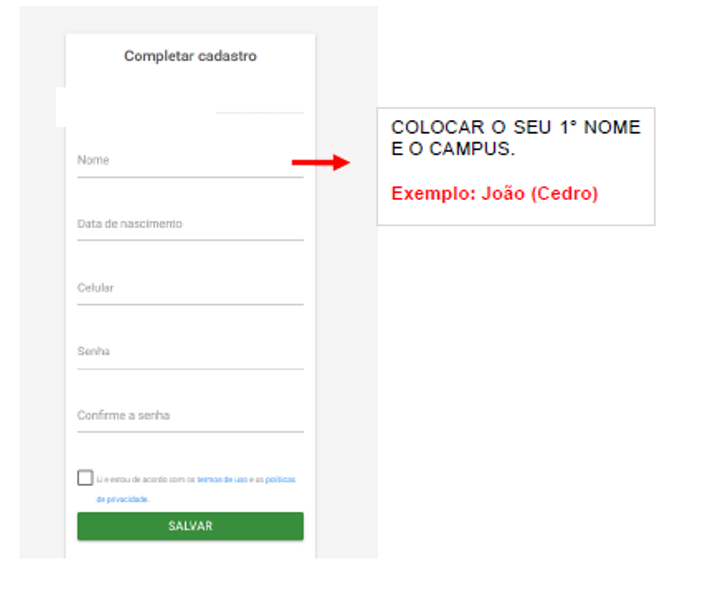
Task: Focus the Data de nascimento field
Action: (188, 225)
